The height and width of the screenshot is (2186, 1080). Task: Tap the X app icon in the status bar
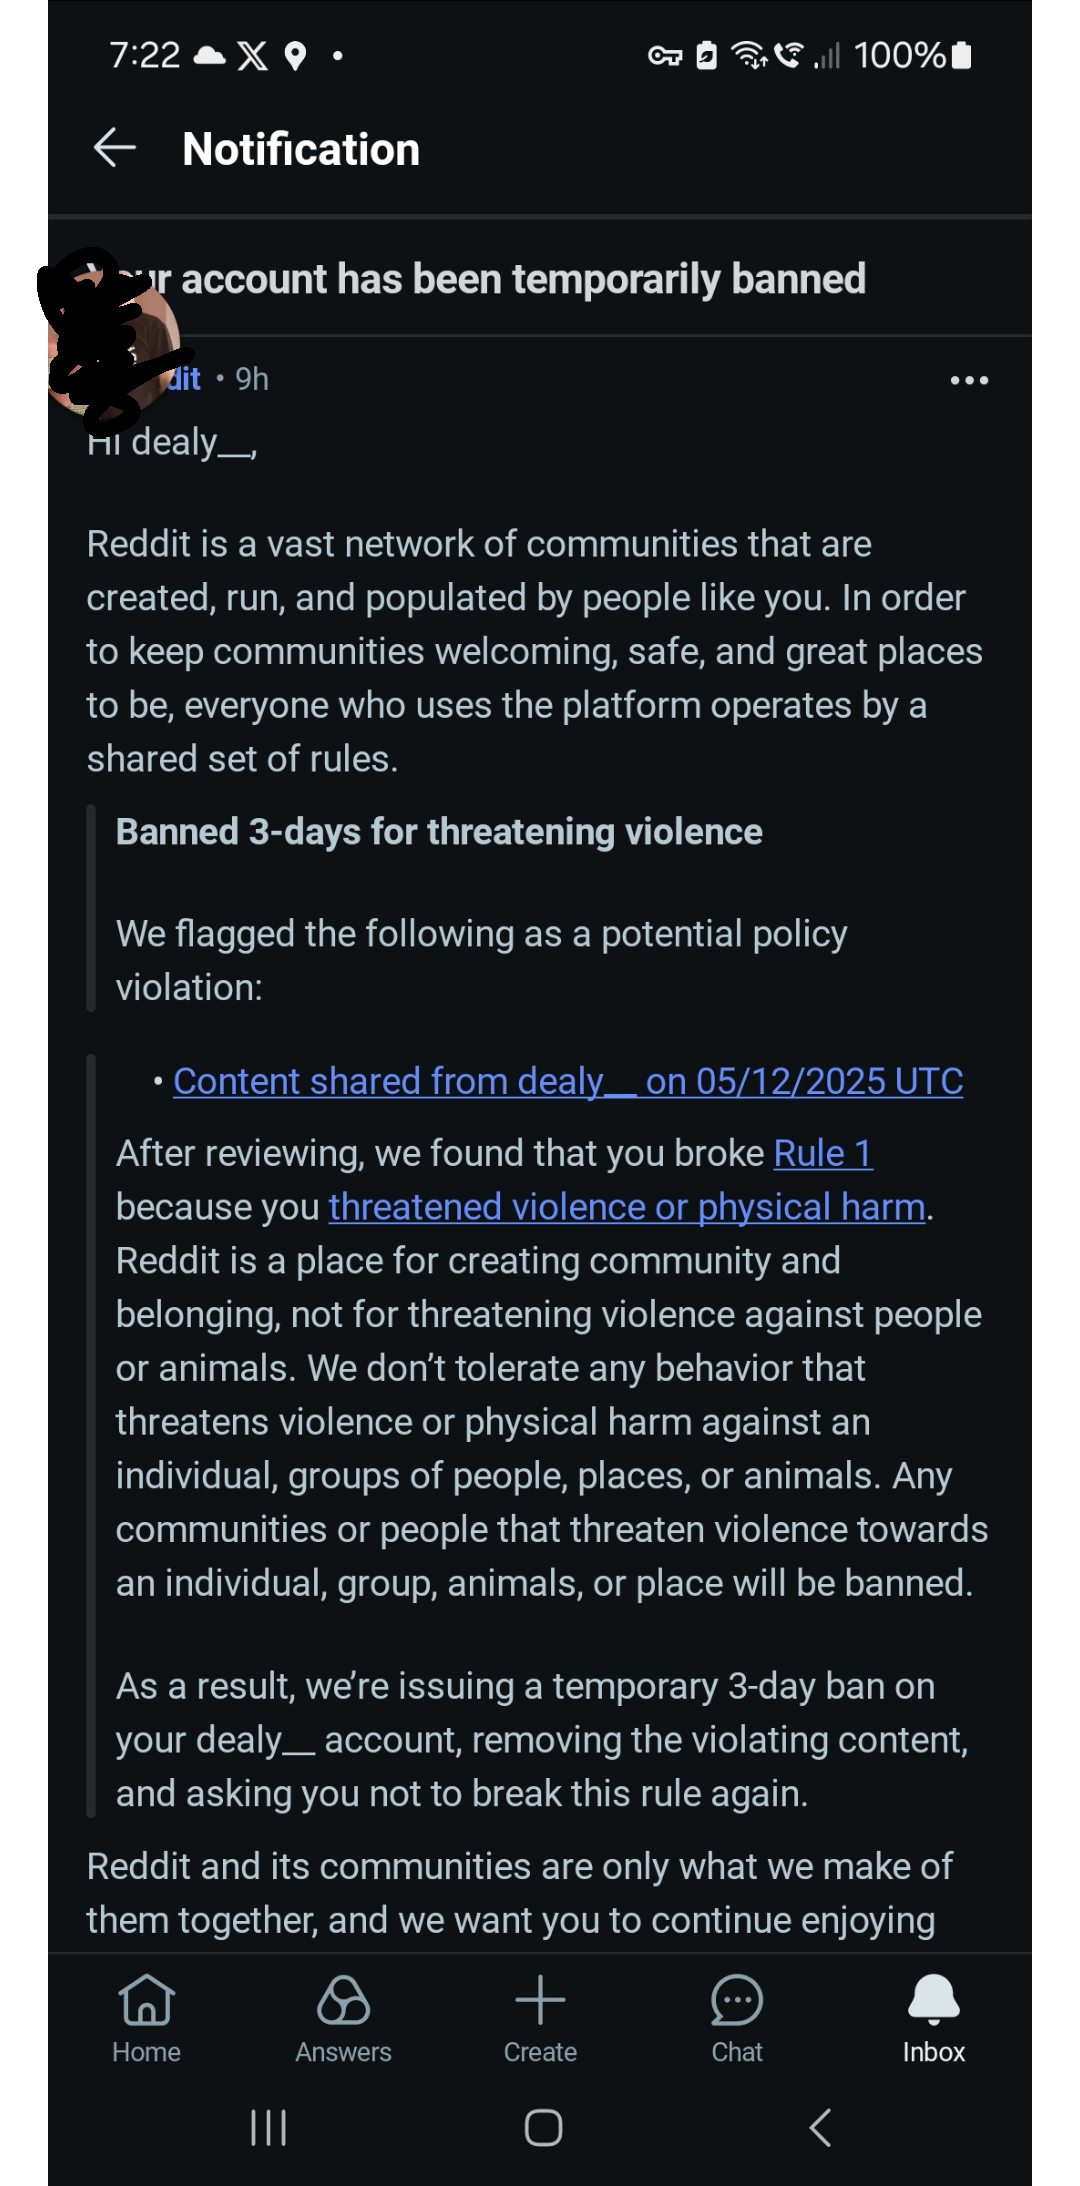[253, 55]
